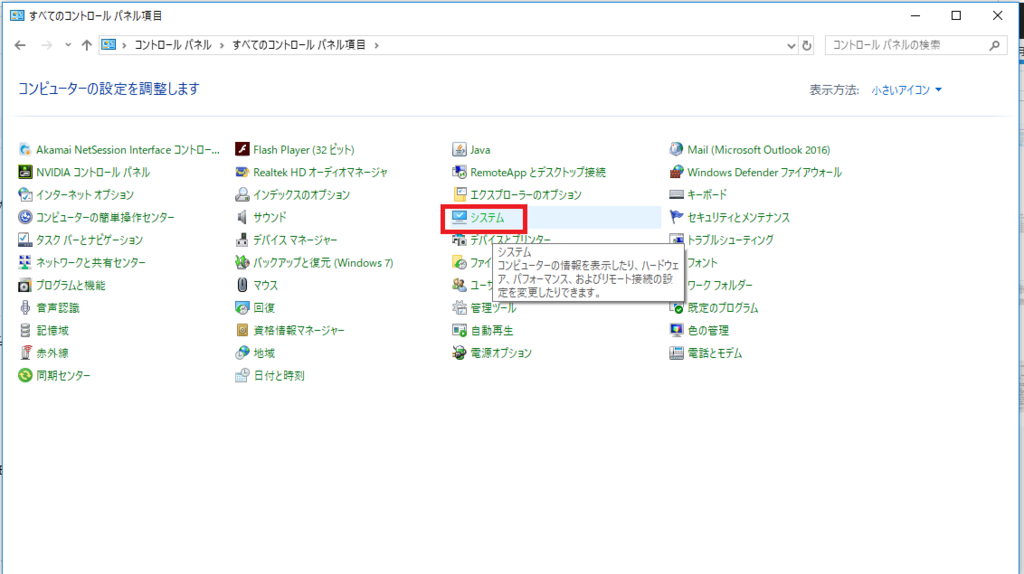Image resolution: width=1024 pixels, height=574 pixels.
Task: Click the 地域 globe icon
Action: [x=242, y=353]
